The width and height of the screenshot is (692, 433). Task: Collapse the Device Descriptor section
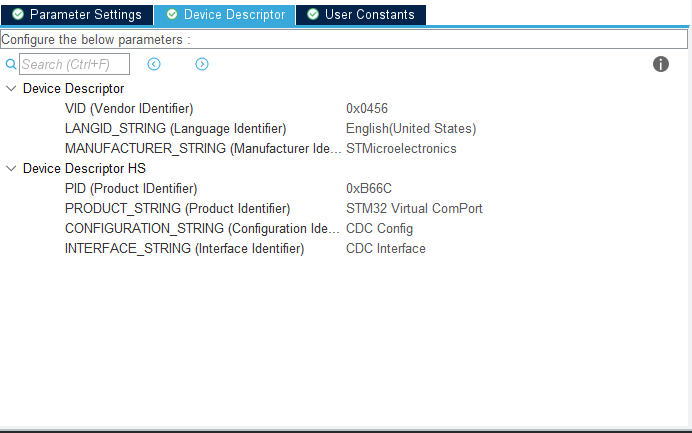[x=11, y=89]
